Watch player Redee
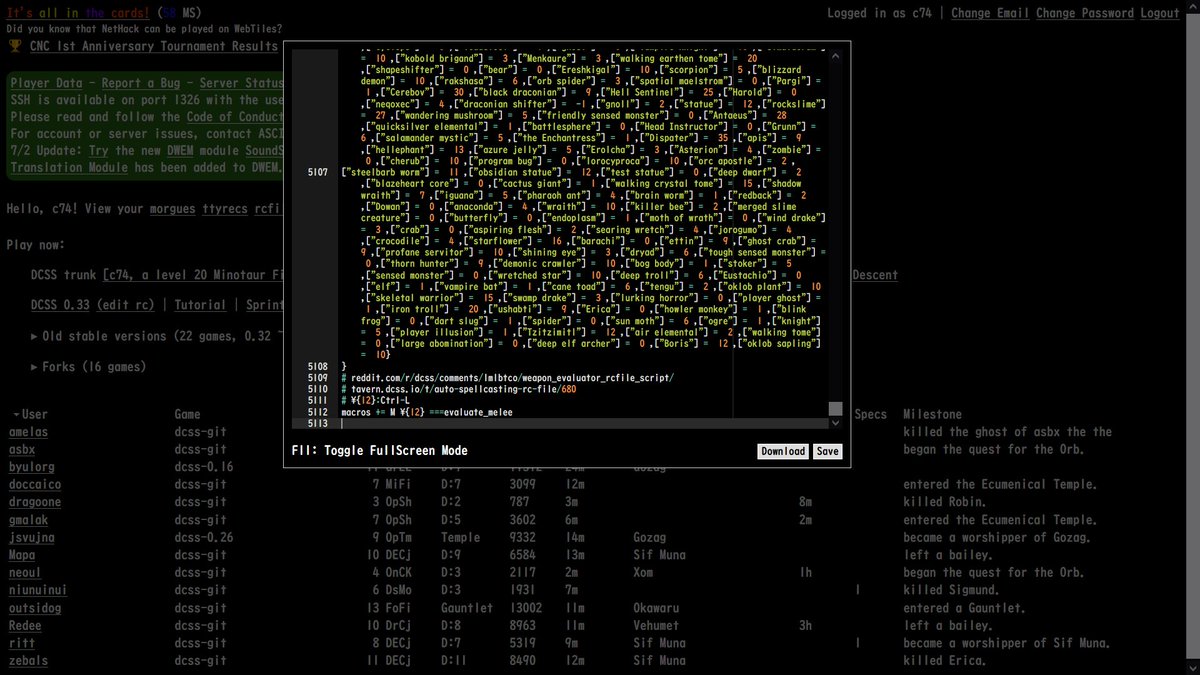 coord(25,626)
